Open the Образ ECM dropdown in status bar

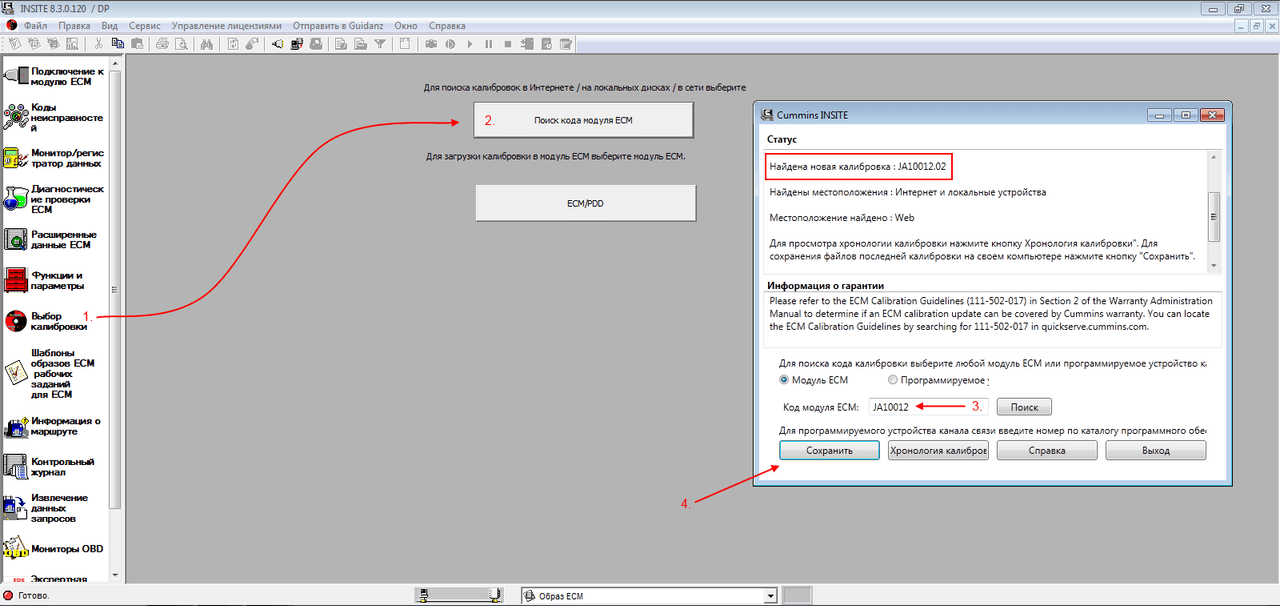[x=648, y=596]
